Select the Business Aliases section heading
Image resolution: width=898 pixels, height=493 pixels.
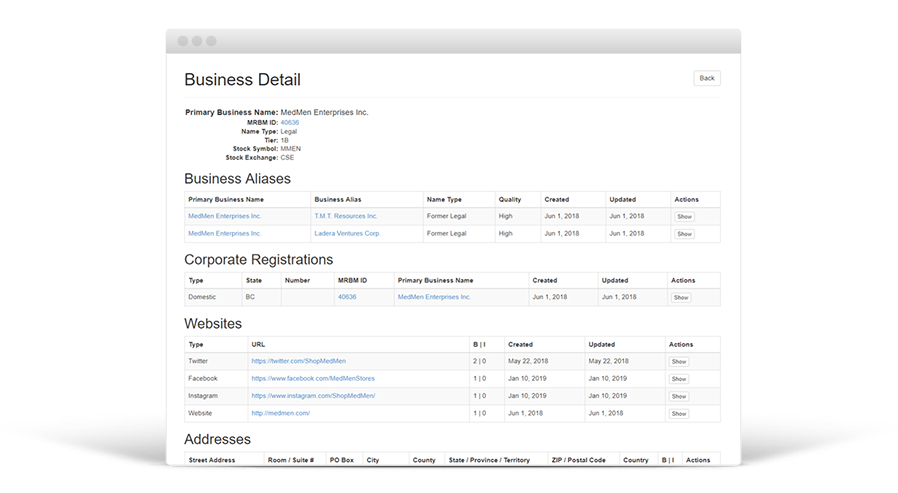[x=238, y=179]
